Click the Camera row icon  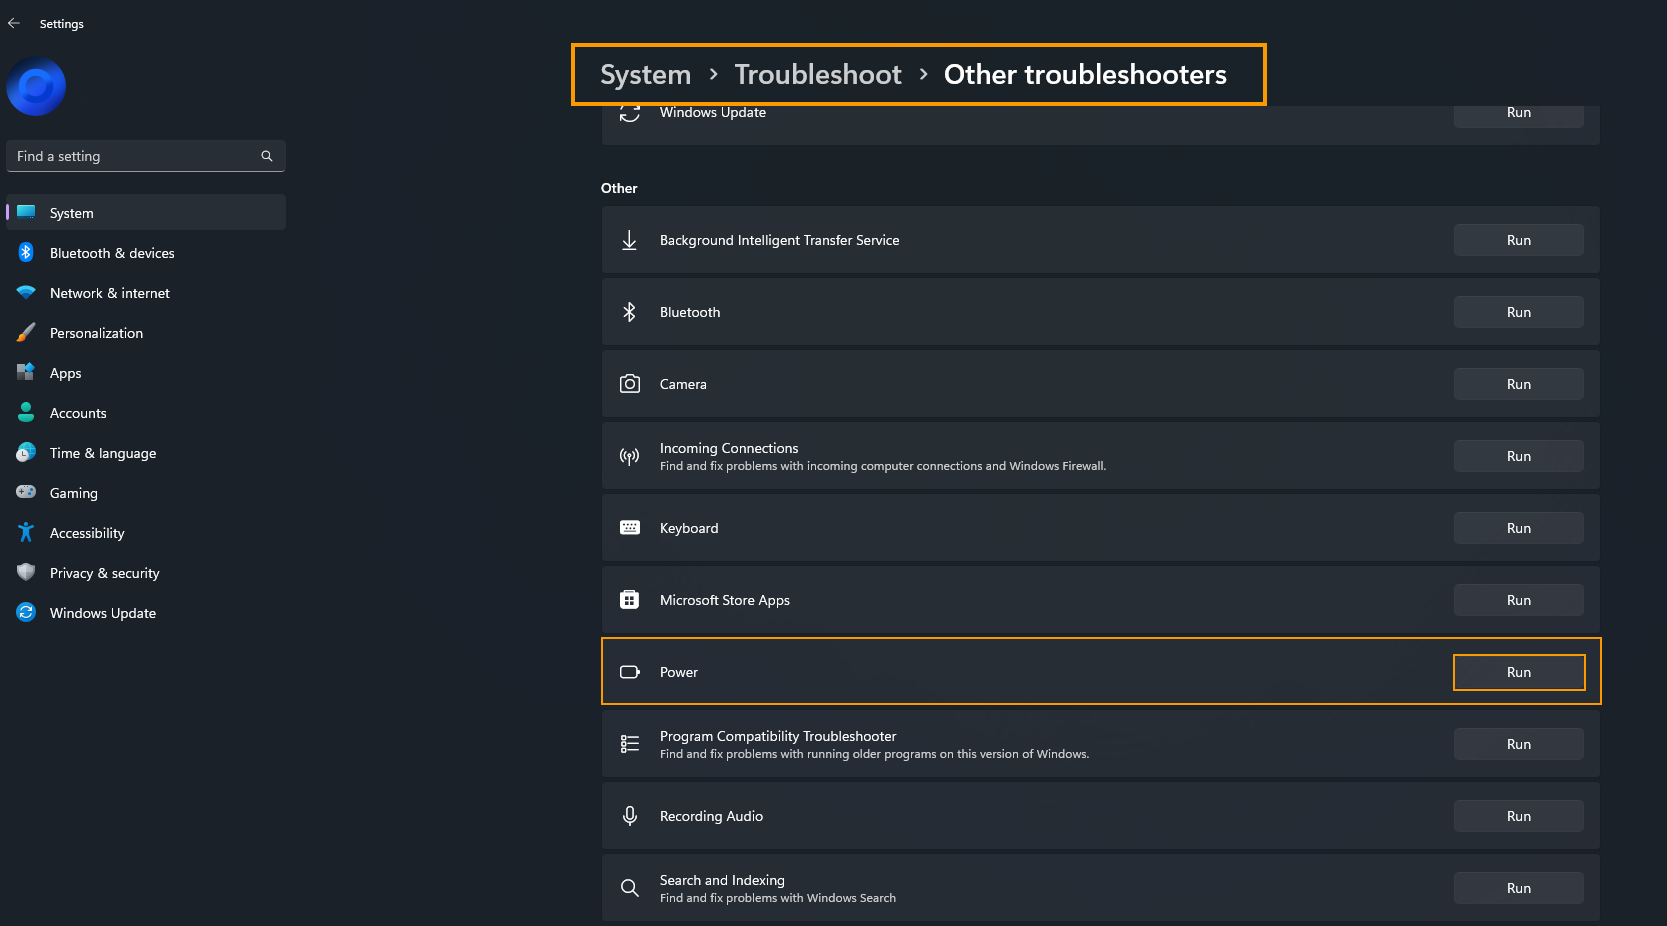629,384
